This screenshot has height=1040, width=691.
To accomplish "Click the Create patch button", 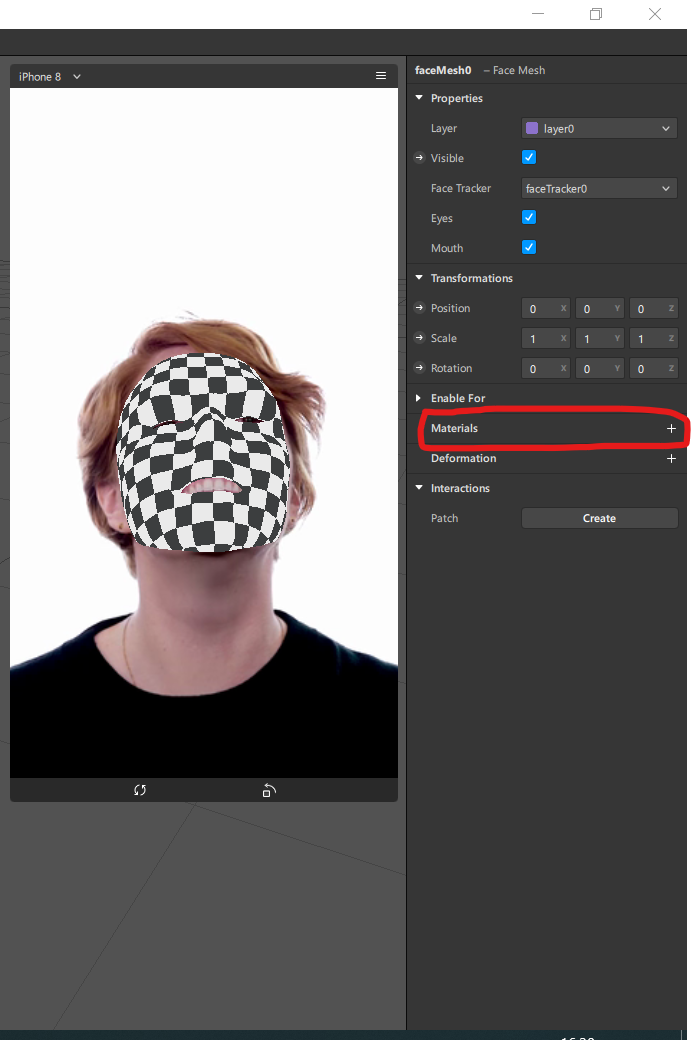I will coord(599,518).
